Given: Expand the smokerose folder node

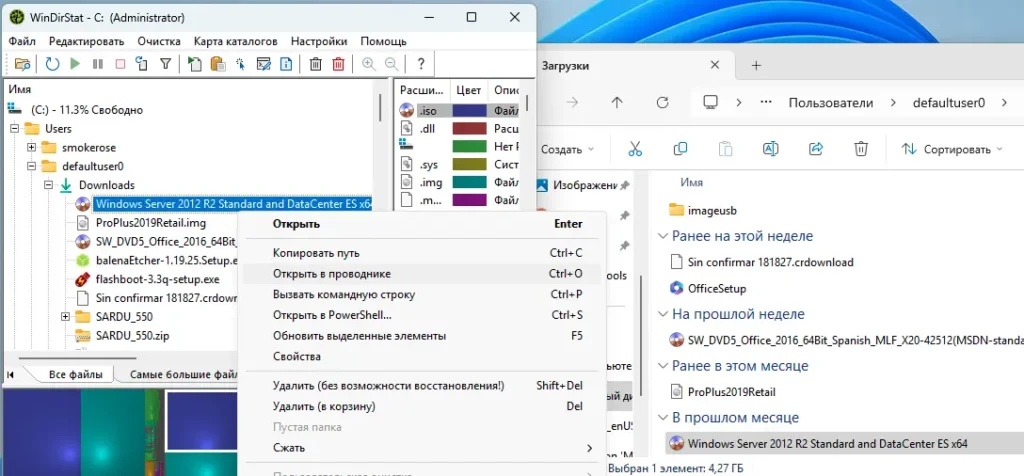Looking at the screenshot, I should click(x=31, y=148).
